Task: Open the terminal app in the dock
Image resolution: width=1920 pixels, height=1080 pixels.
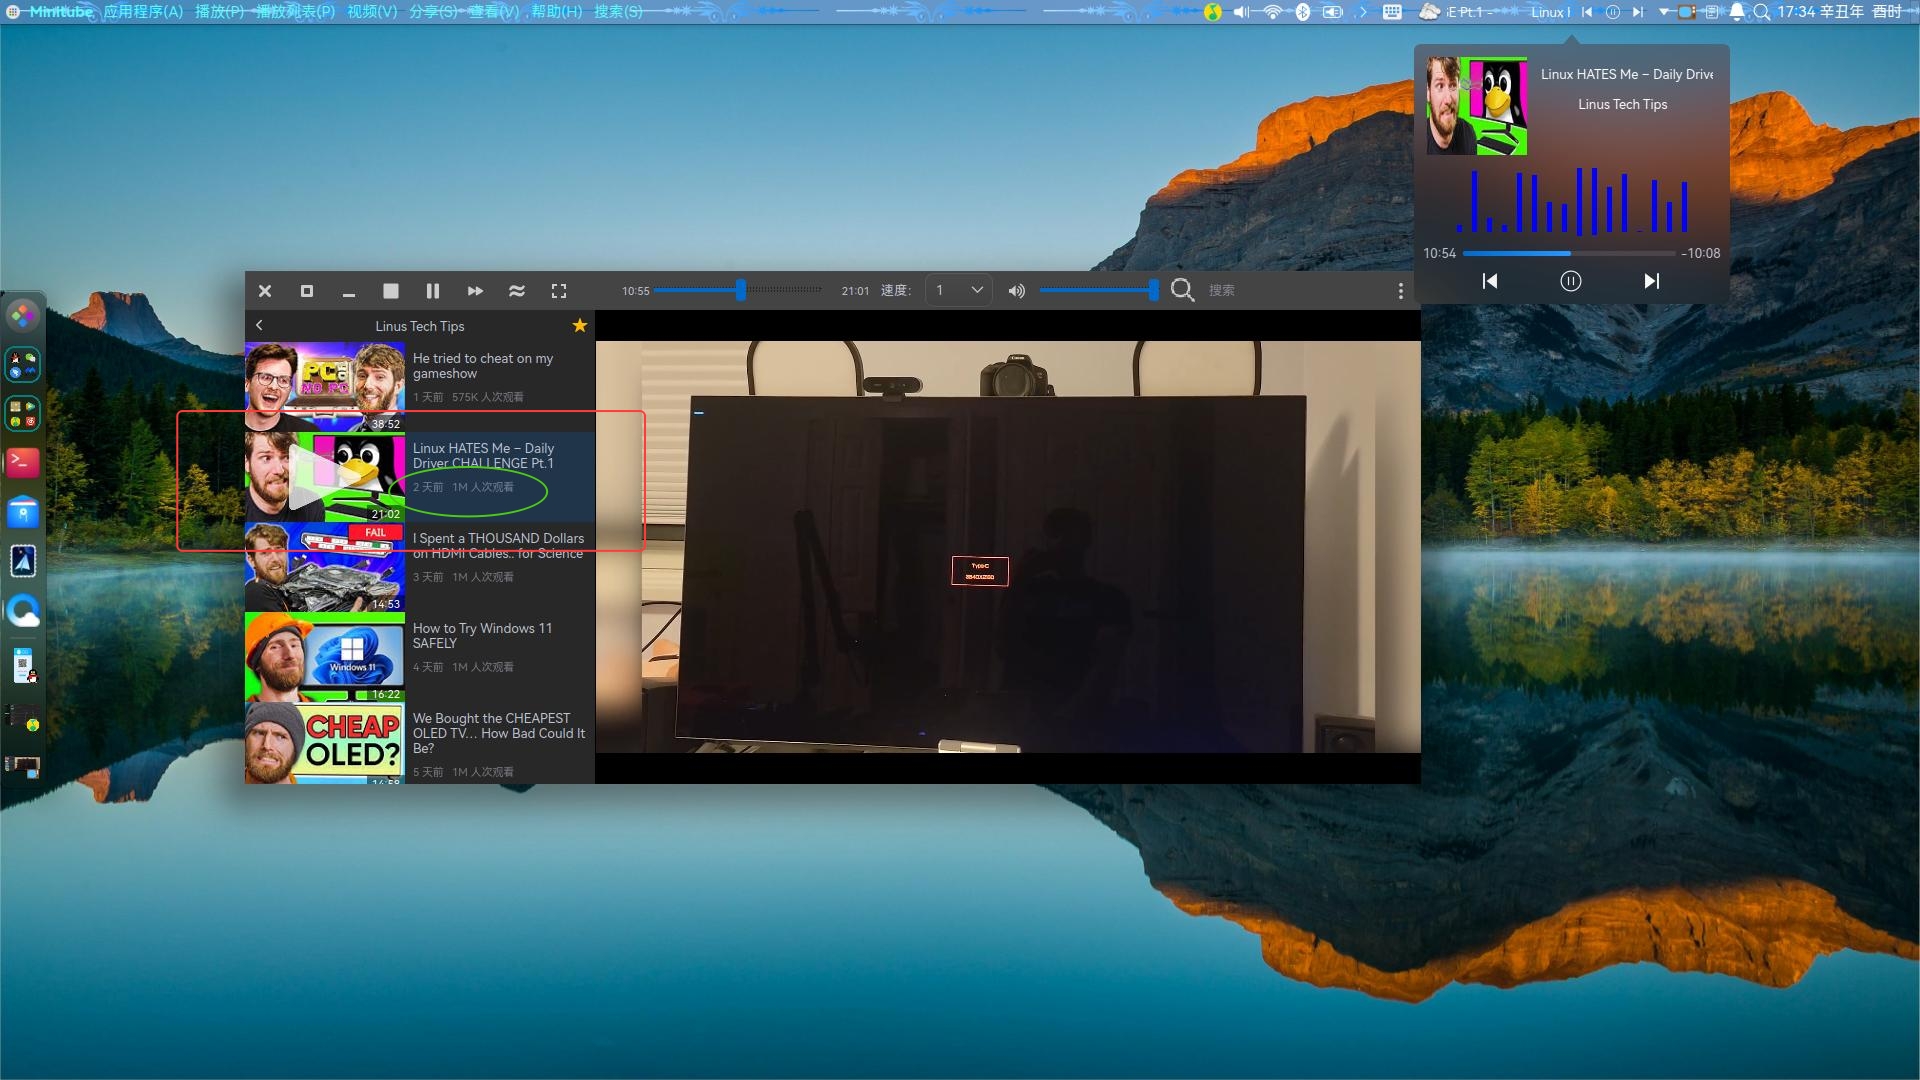Action: [x=23, y=462]
